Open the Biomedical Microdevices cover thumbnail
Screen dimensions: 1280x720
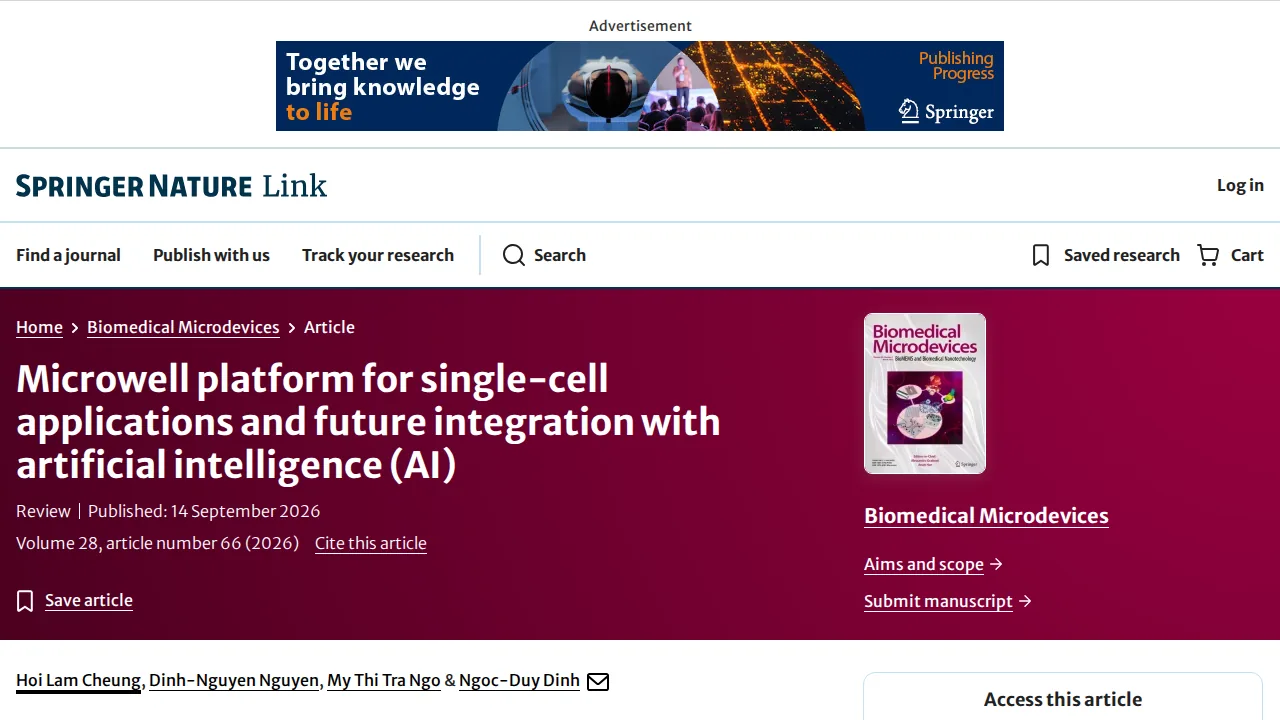[x=925, y=393]
